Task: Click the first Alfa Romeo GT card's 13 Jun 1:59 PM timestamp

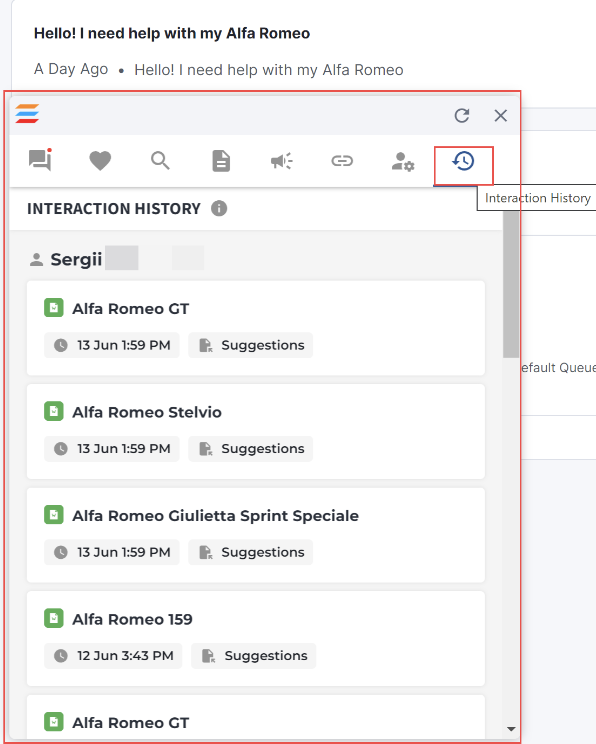Action: coord(112,345)
